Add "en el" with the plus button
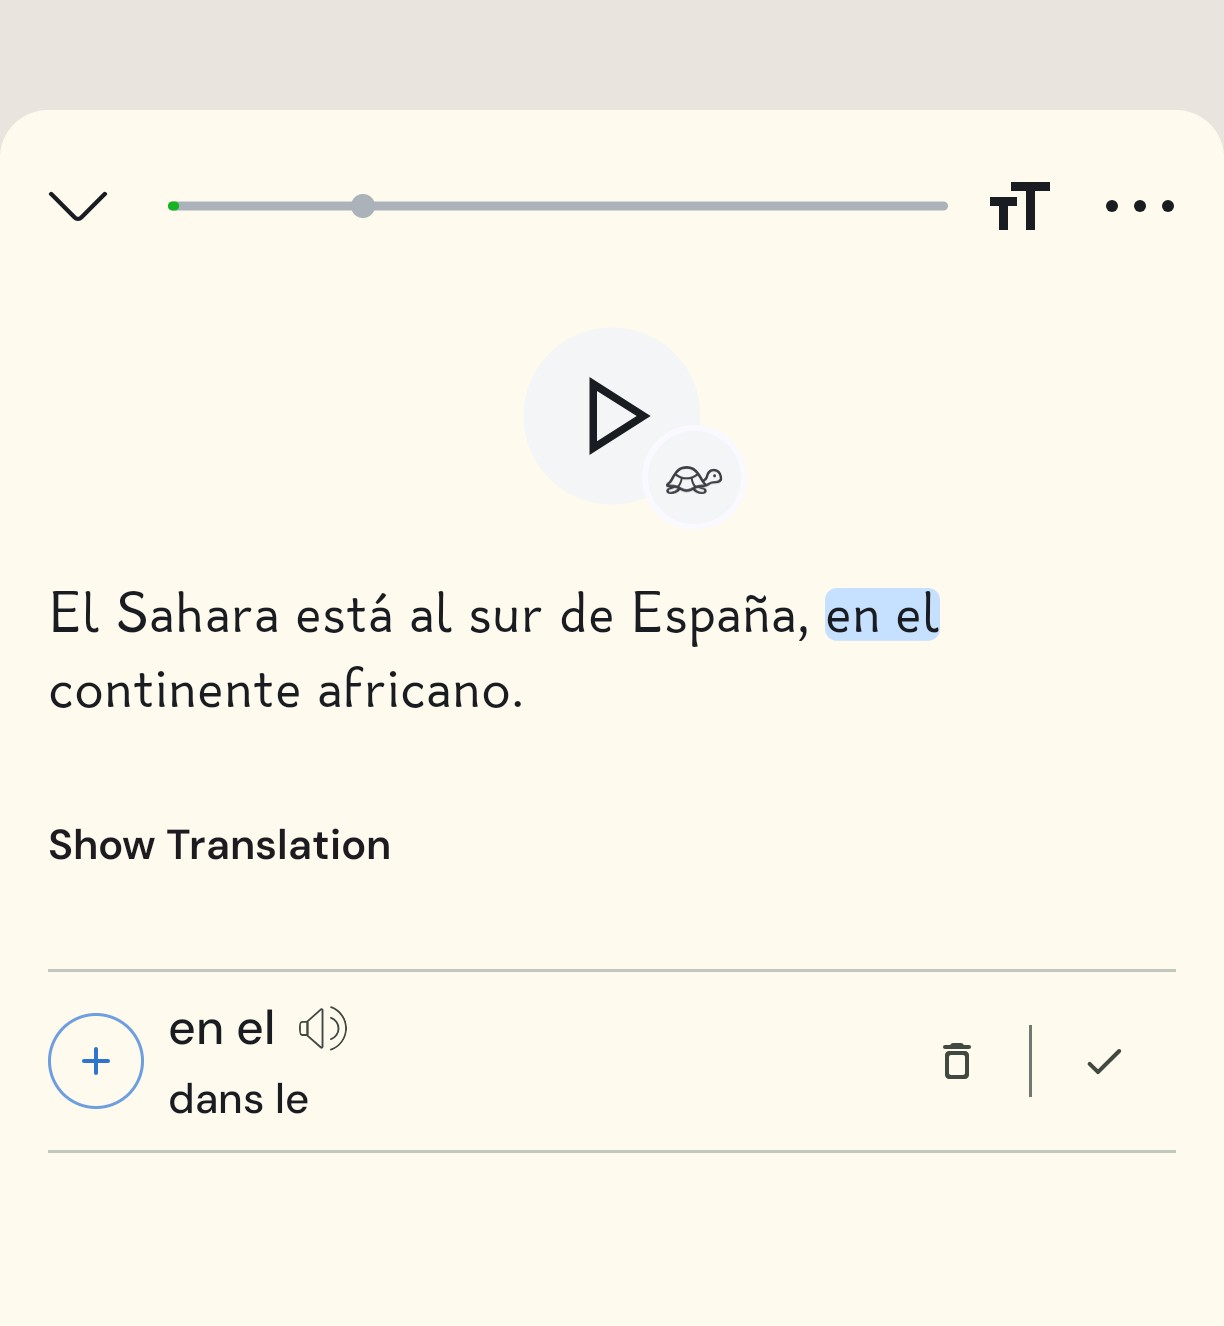1224x1326 pixels. point(96,1061)
